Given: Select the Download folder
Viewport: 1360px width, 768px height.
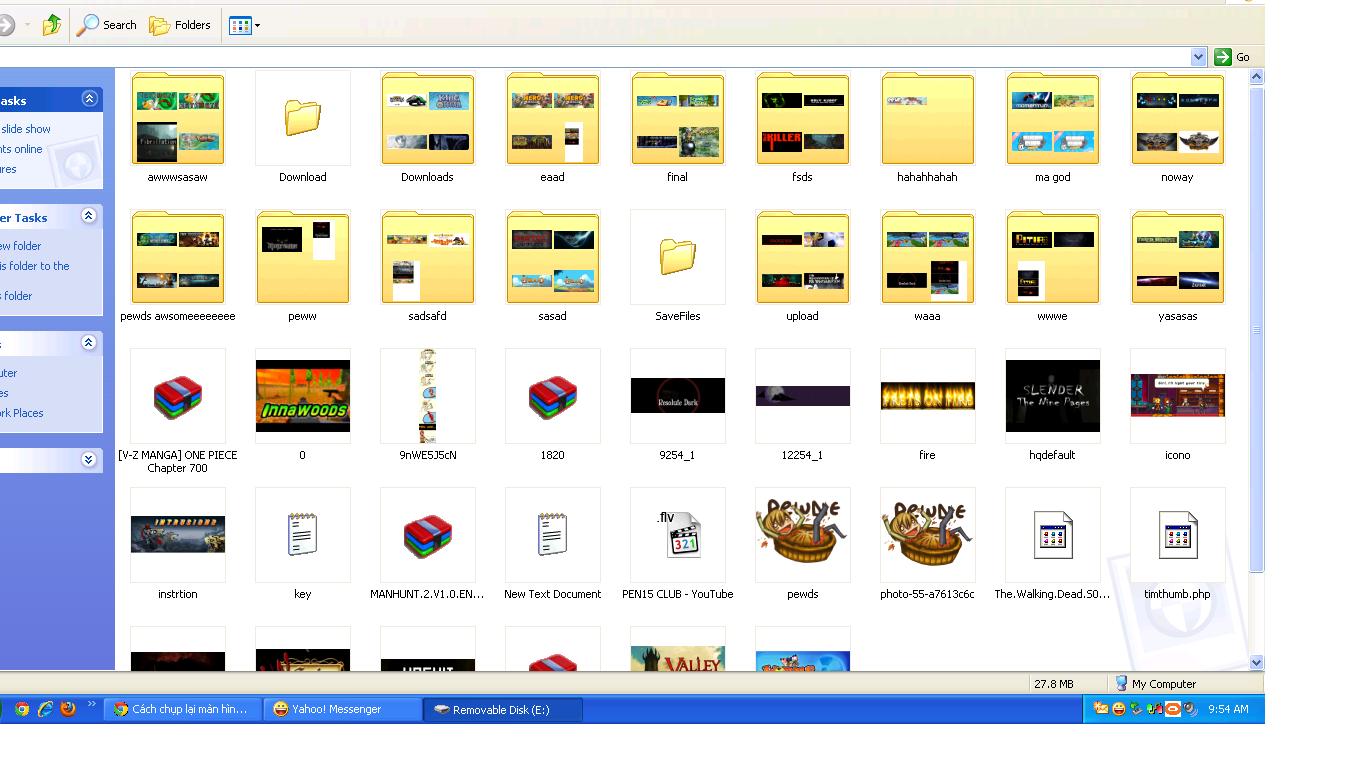Looking at the screenshot, I should click(303, 128).
